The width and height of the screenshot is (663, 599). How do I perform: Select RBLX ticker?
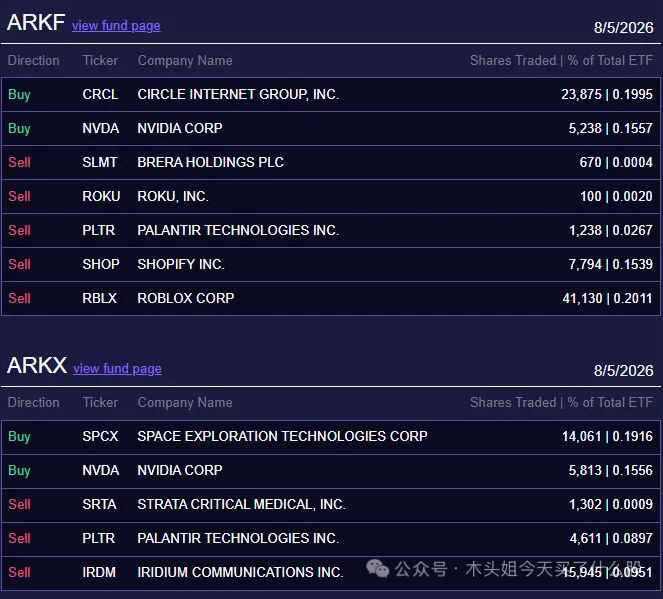[x=99, y=298]
